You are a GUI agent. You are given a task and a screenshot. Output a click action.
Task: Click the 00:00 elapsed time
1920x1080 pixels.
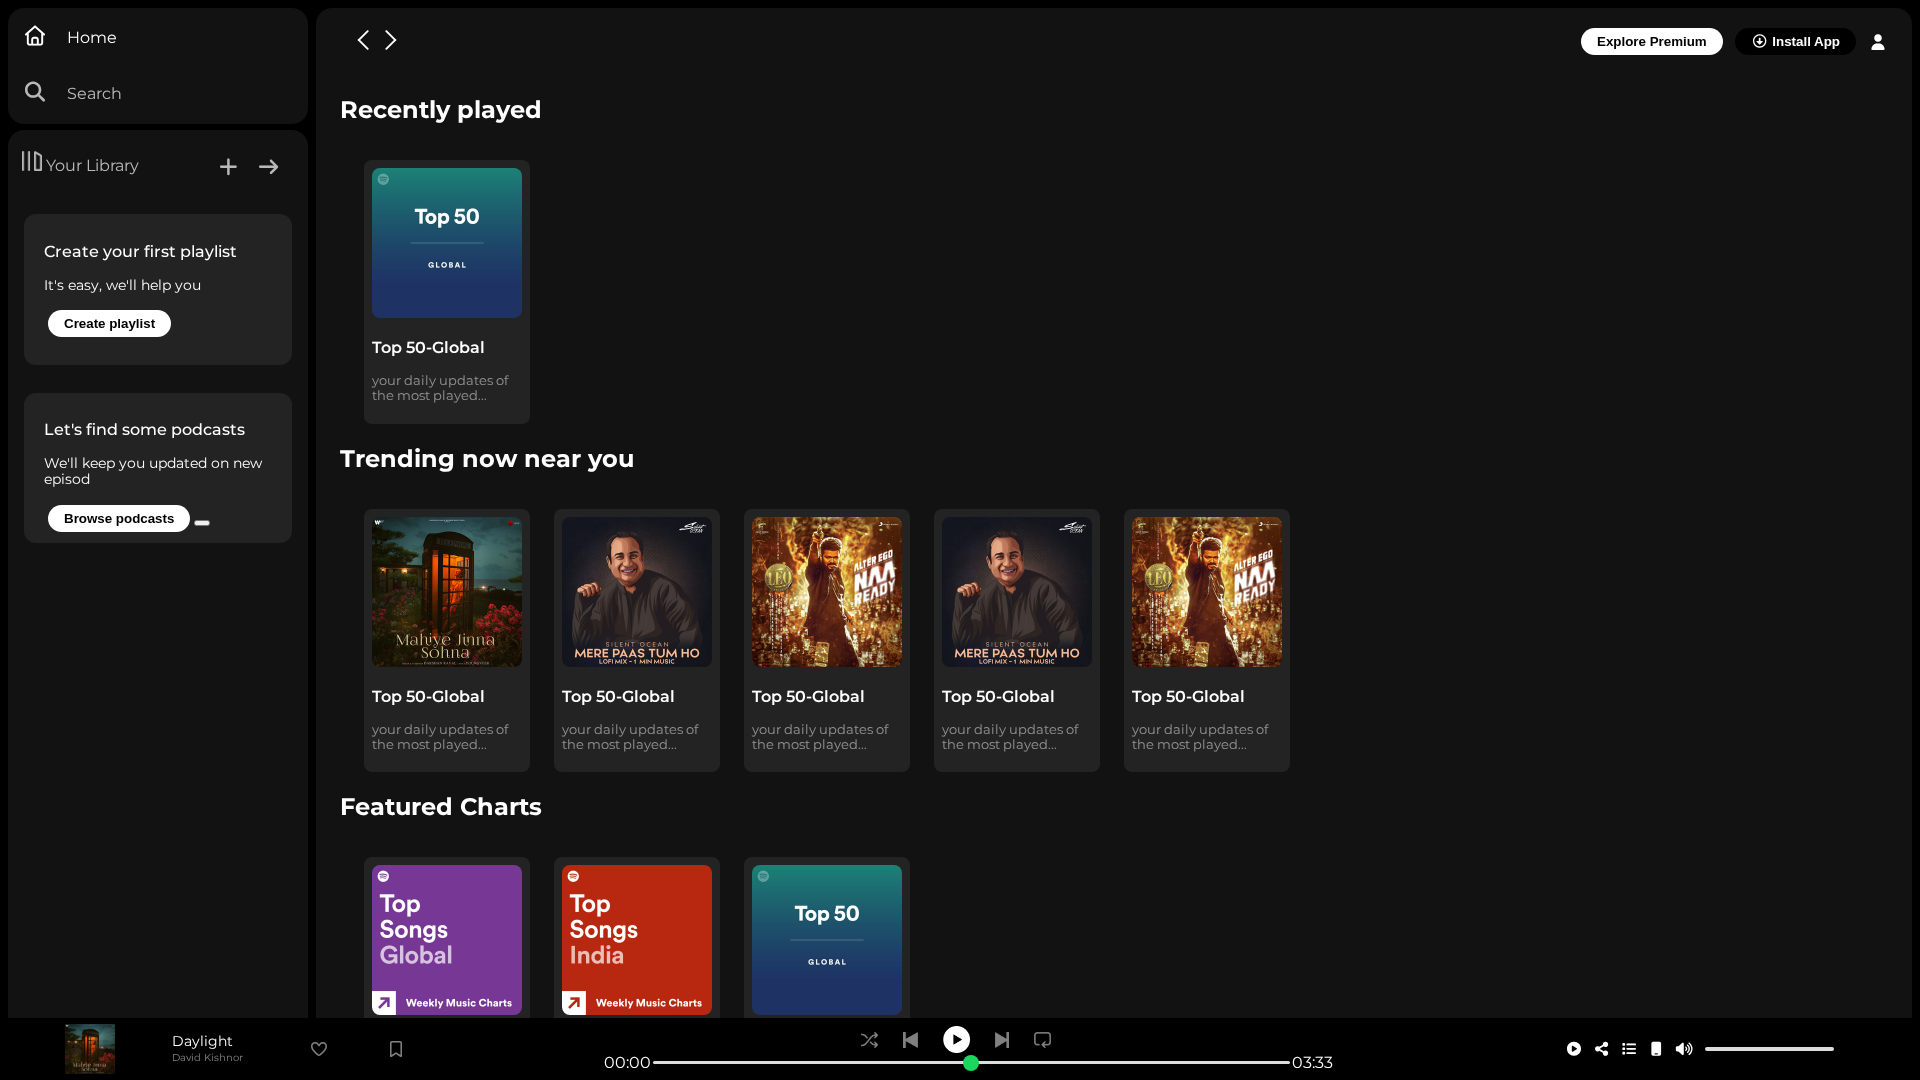[627, 1063]
